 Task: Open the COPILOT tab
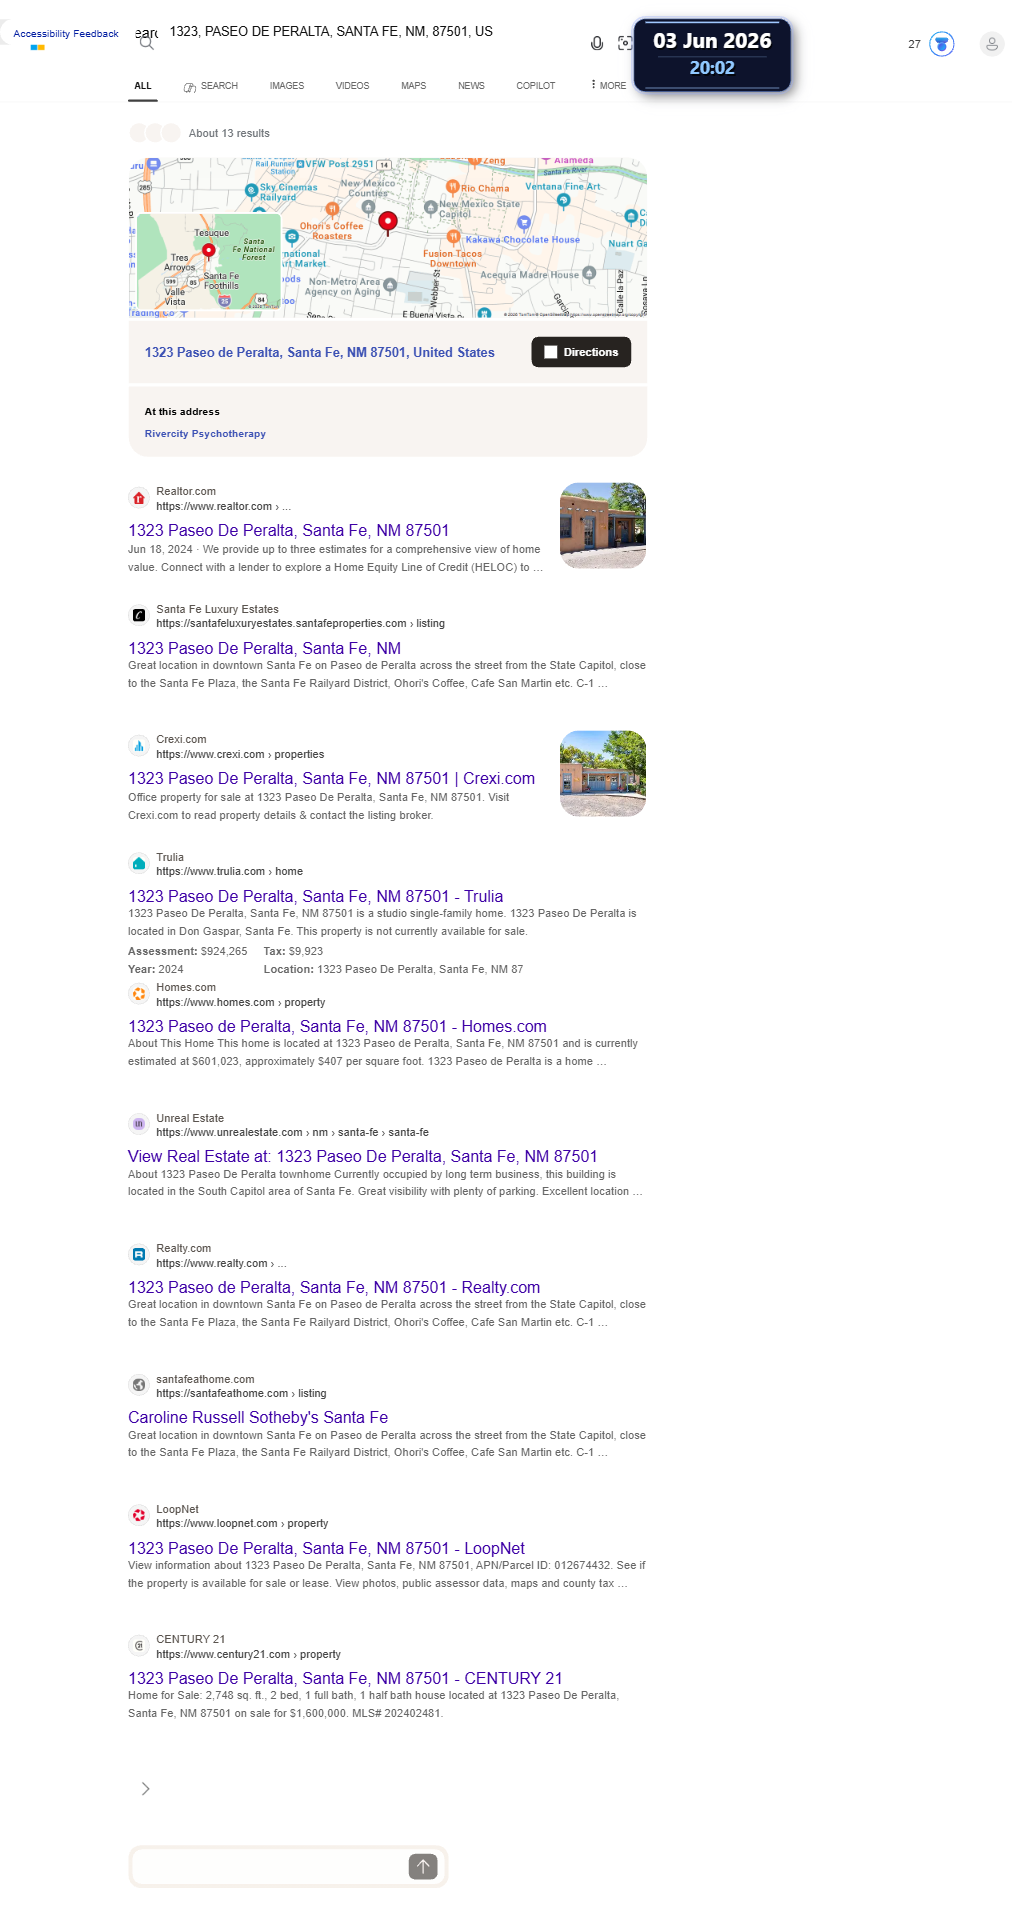point(536,86)
